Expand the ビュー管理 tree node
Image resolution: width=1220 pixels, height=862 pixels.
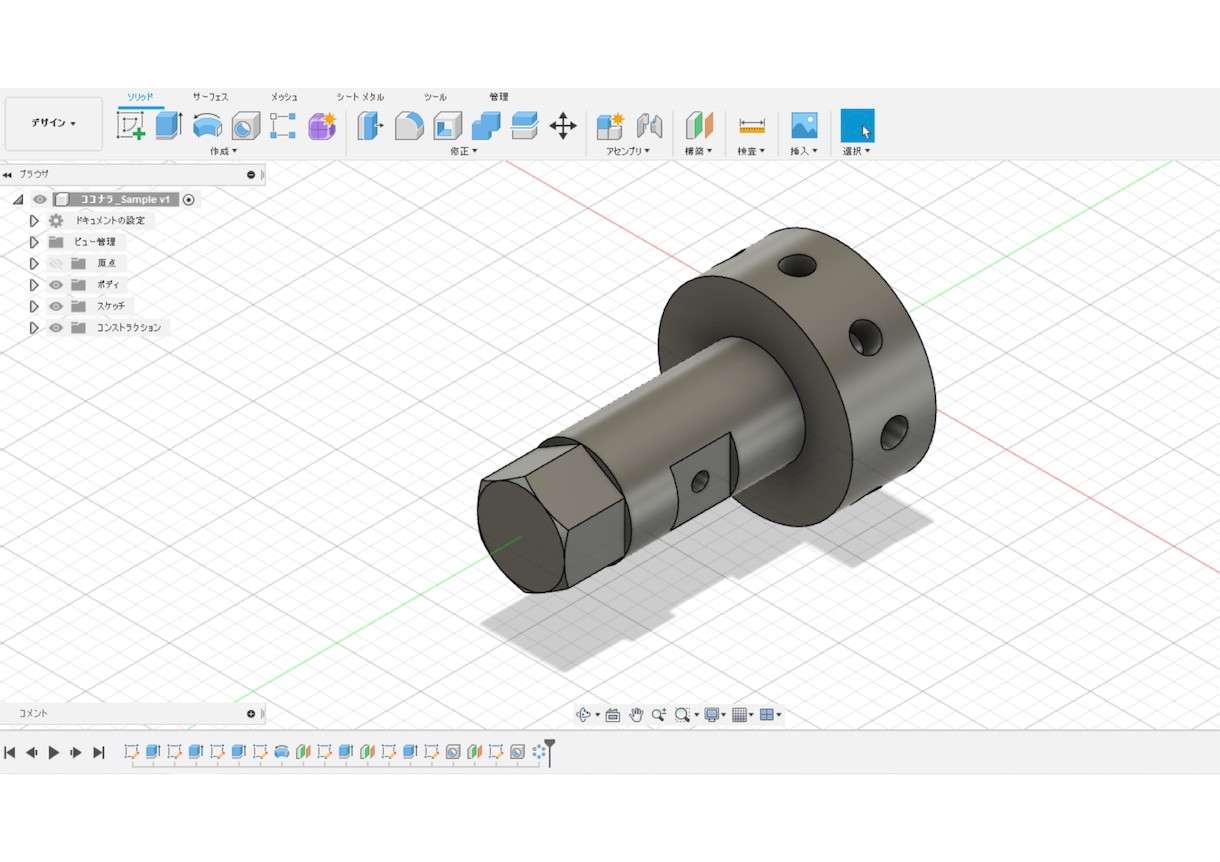pyautogui.click(x=34, y=242)
